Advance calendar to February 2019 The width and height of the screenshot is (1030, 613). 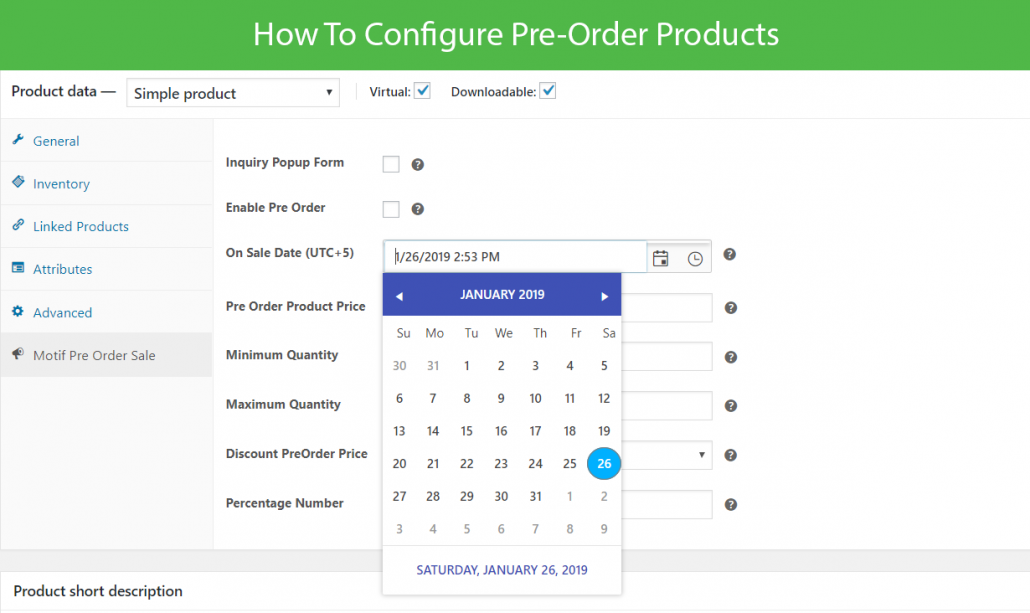606,294
